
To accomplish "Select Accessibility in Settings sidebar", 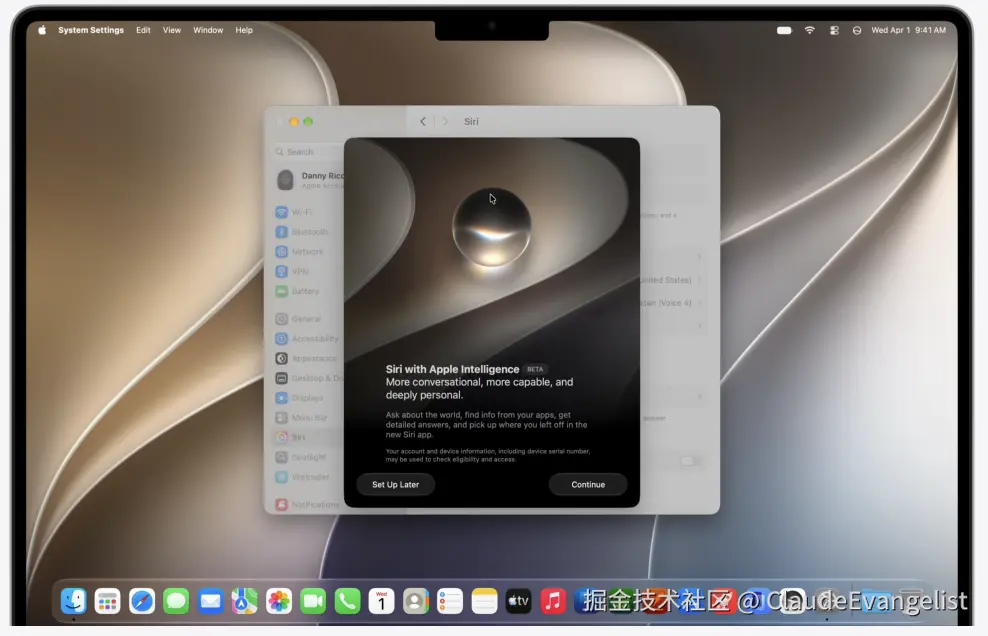I will pyautogui.click(x=309, y=338).
